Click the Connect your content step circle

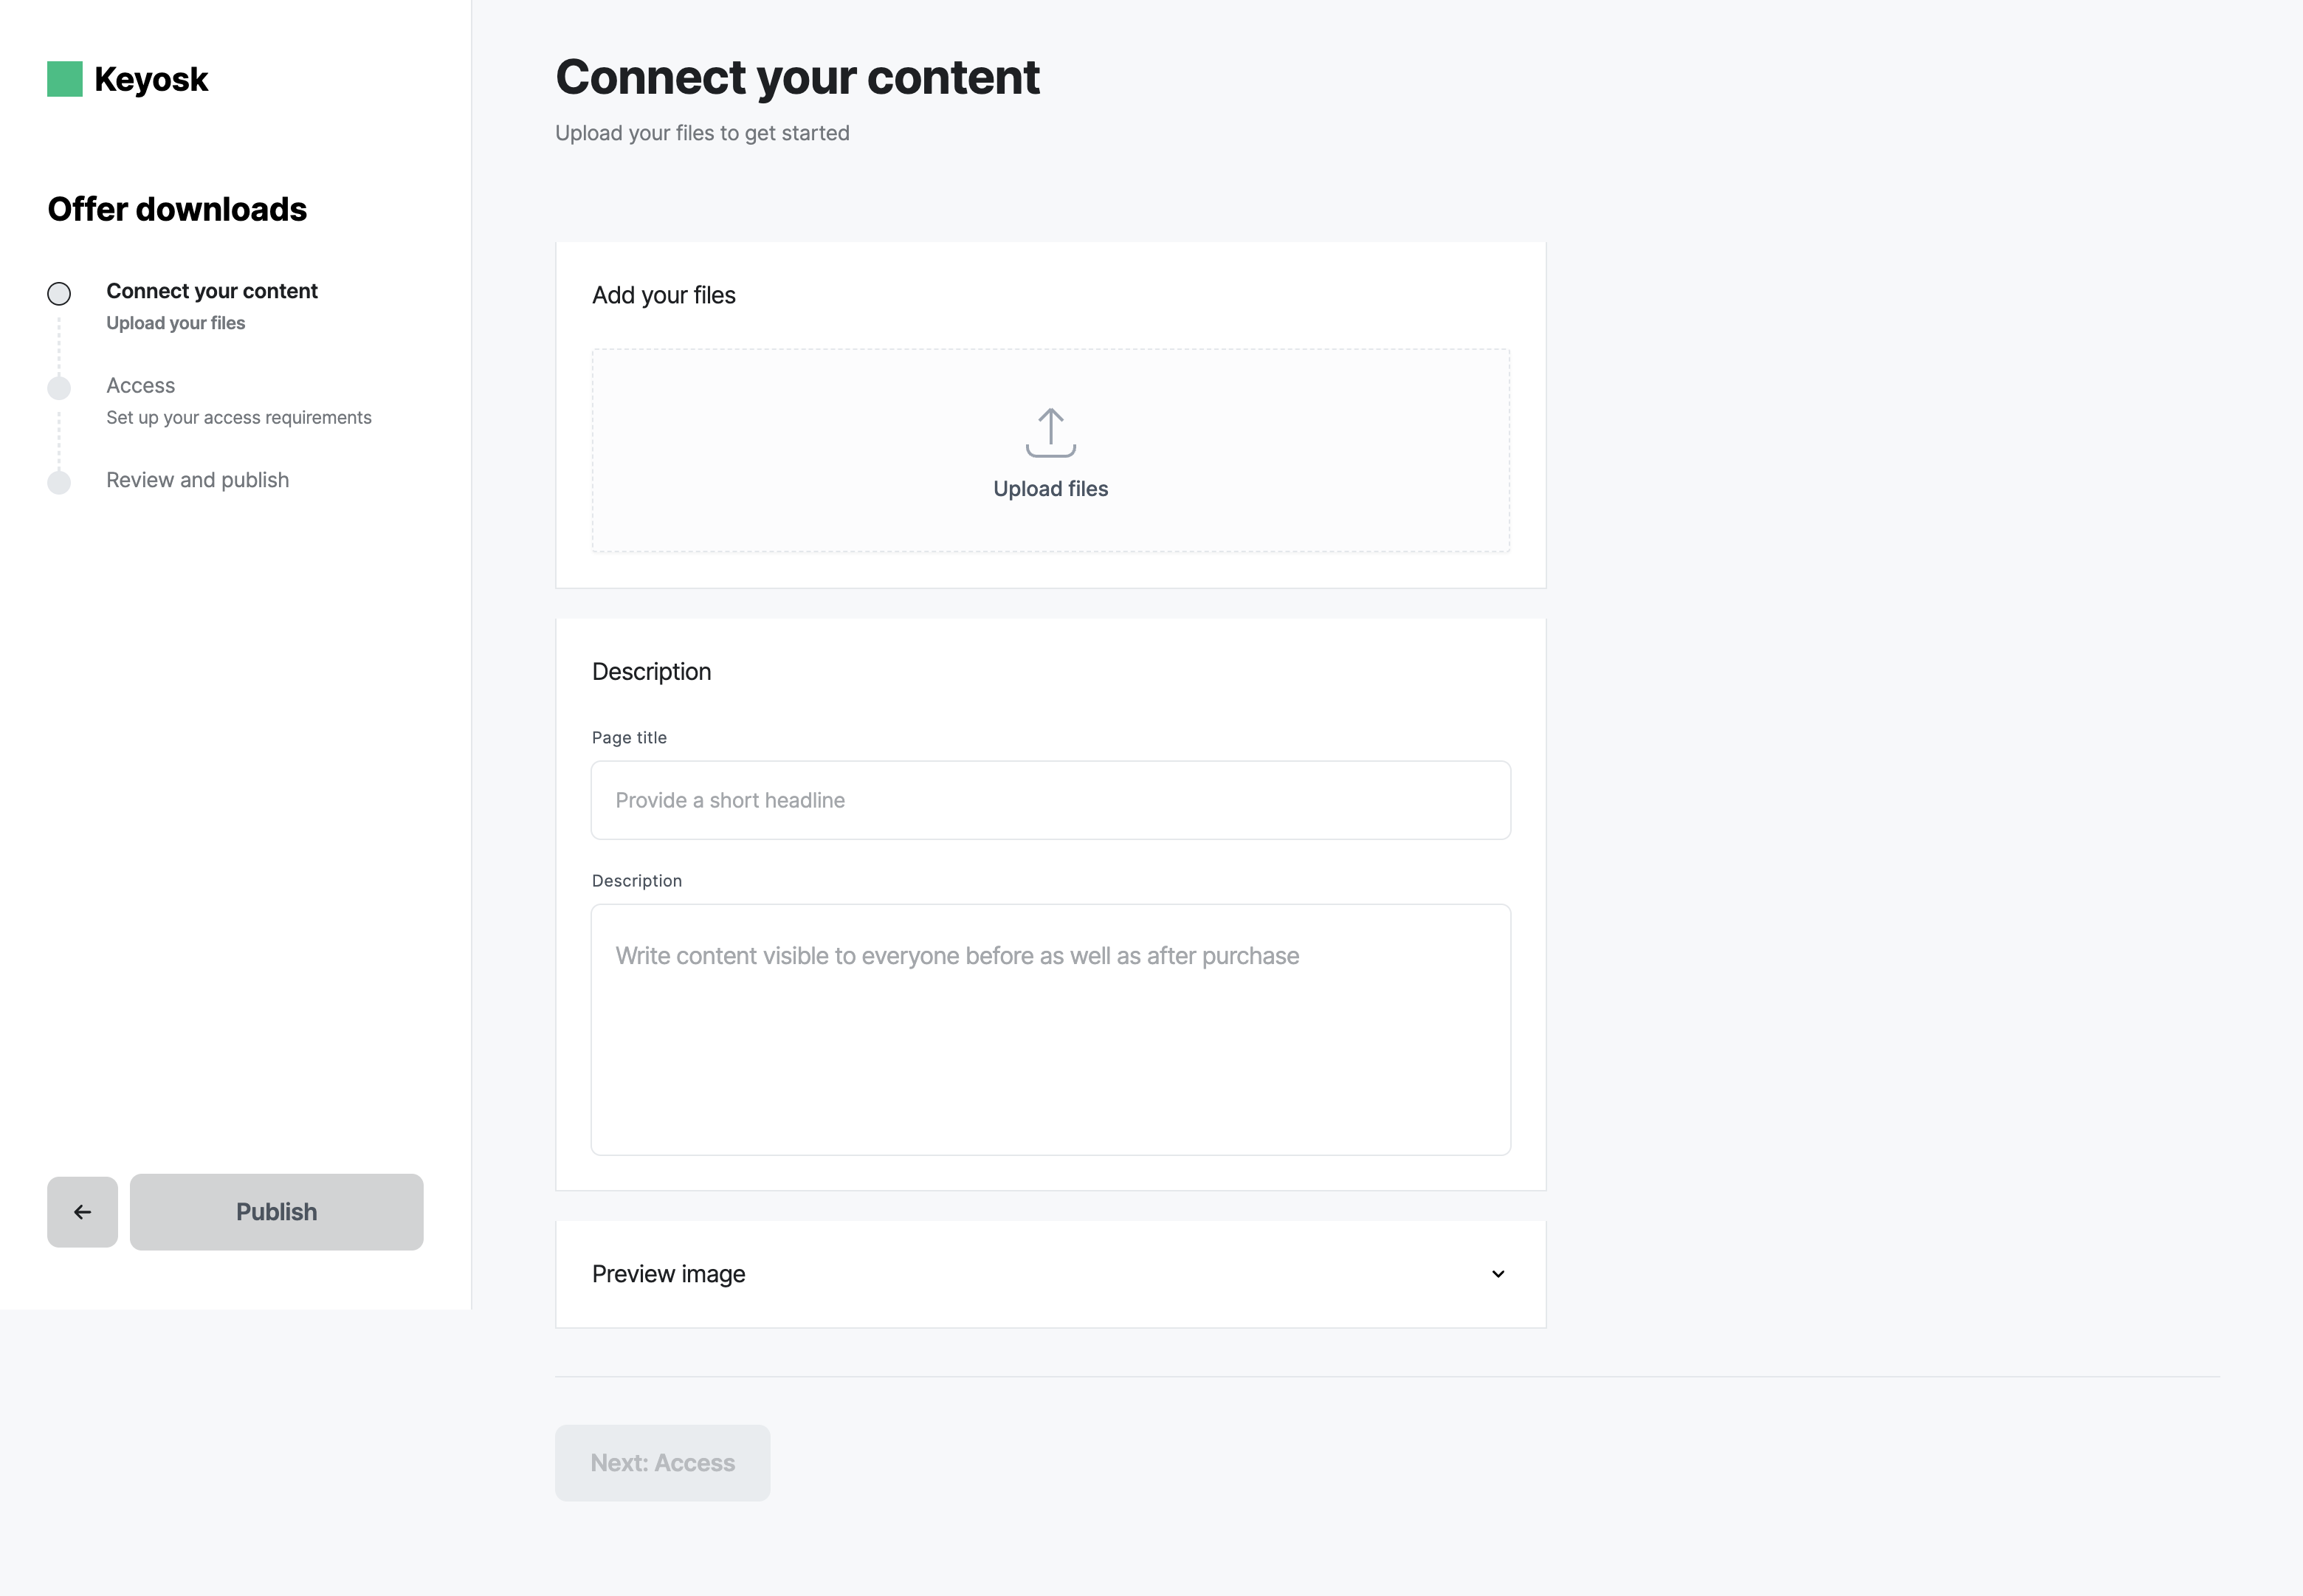tap(59, 294)
